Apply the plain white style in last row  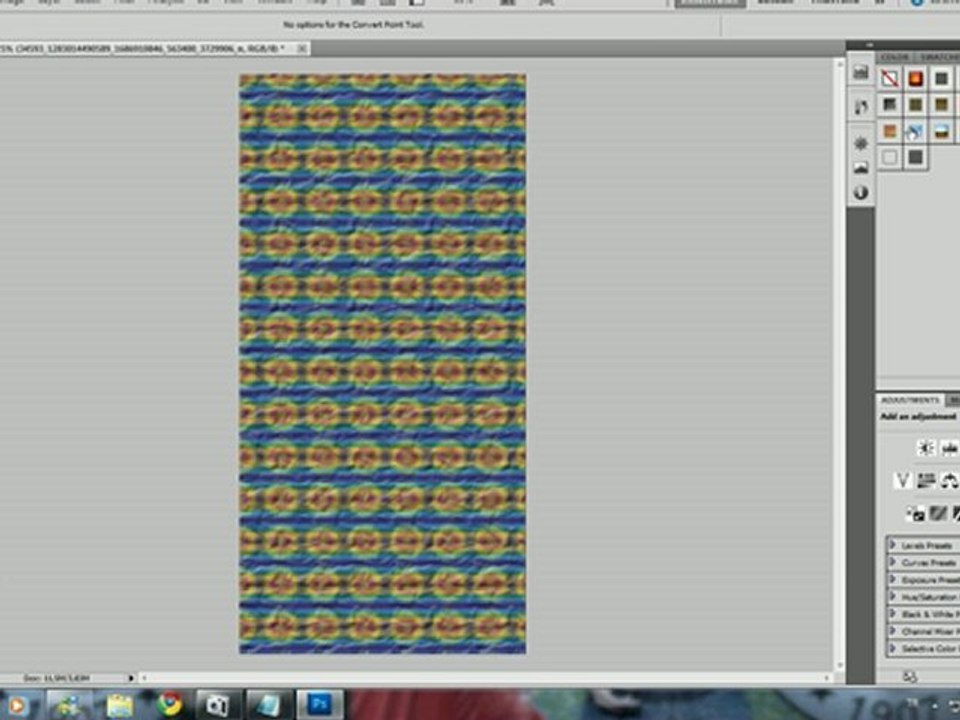point(890,157)
